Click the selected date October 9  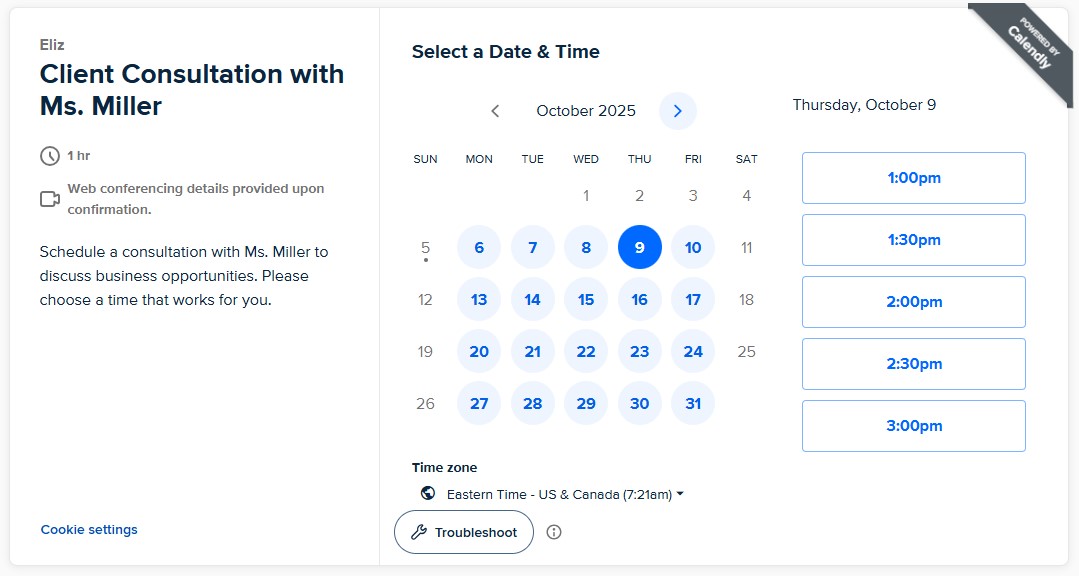(x=640, y=248)
